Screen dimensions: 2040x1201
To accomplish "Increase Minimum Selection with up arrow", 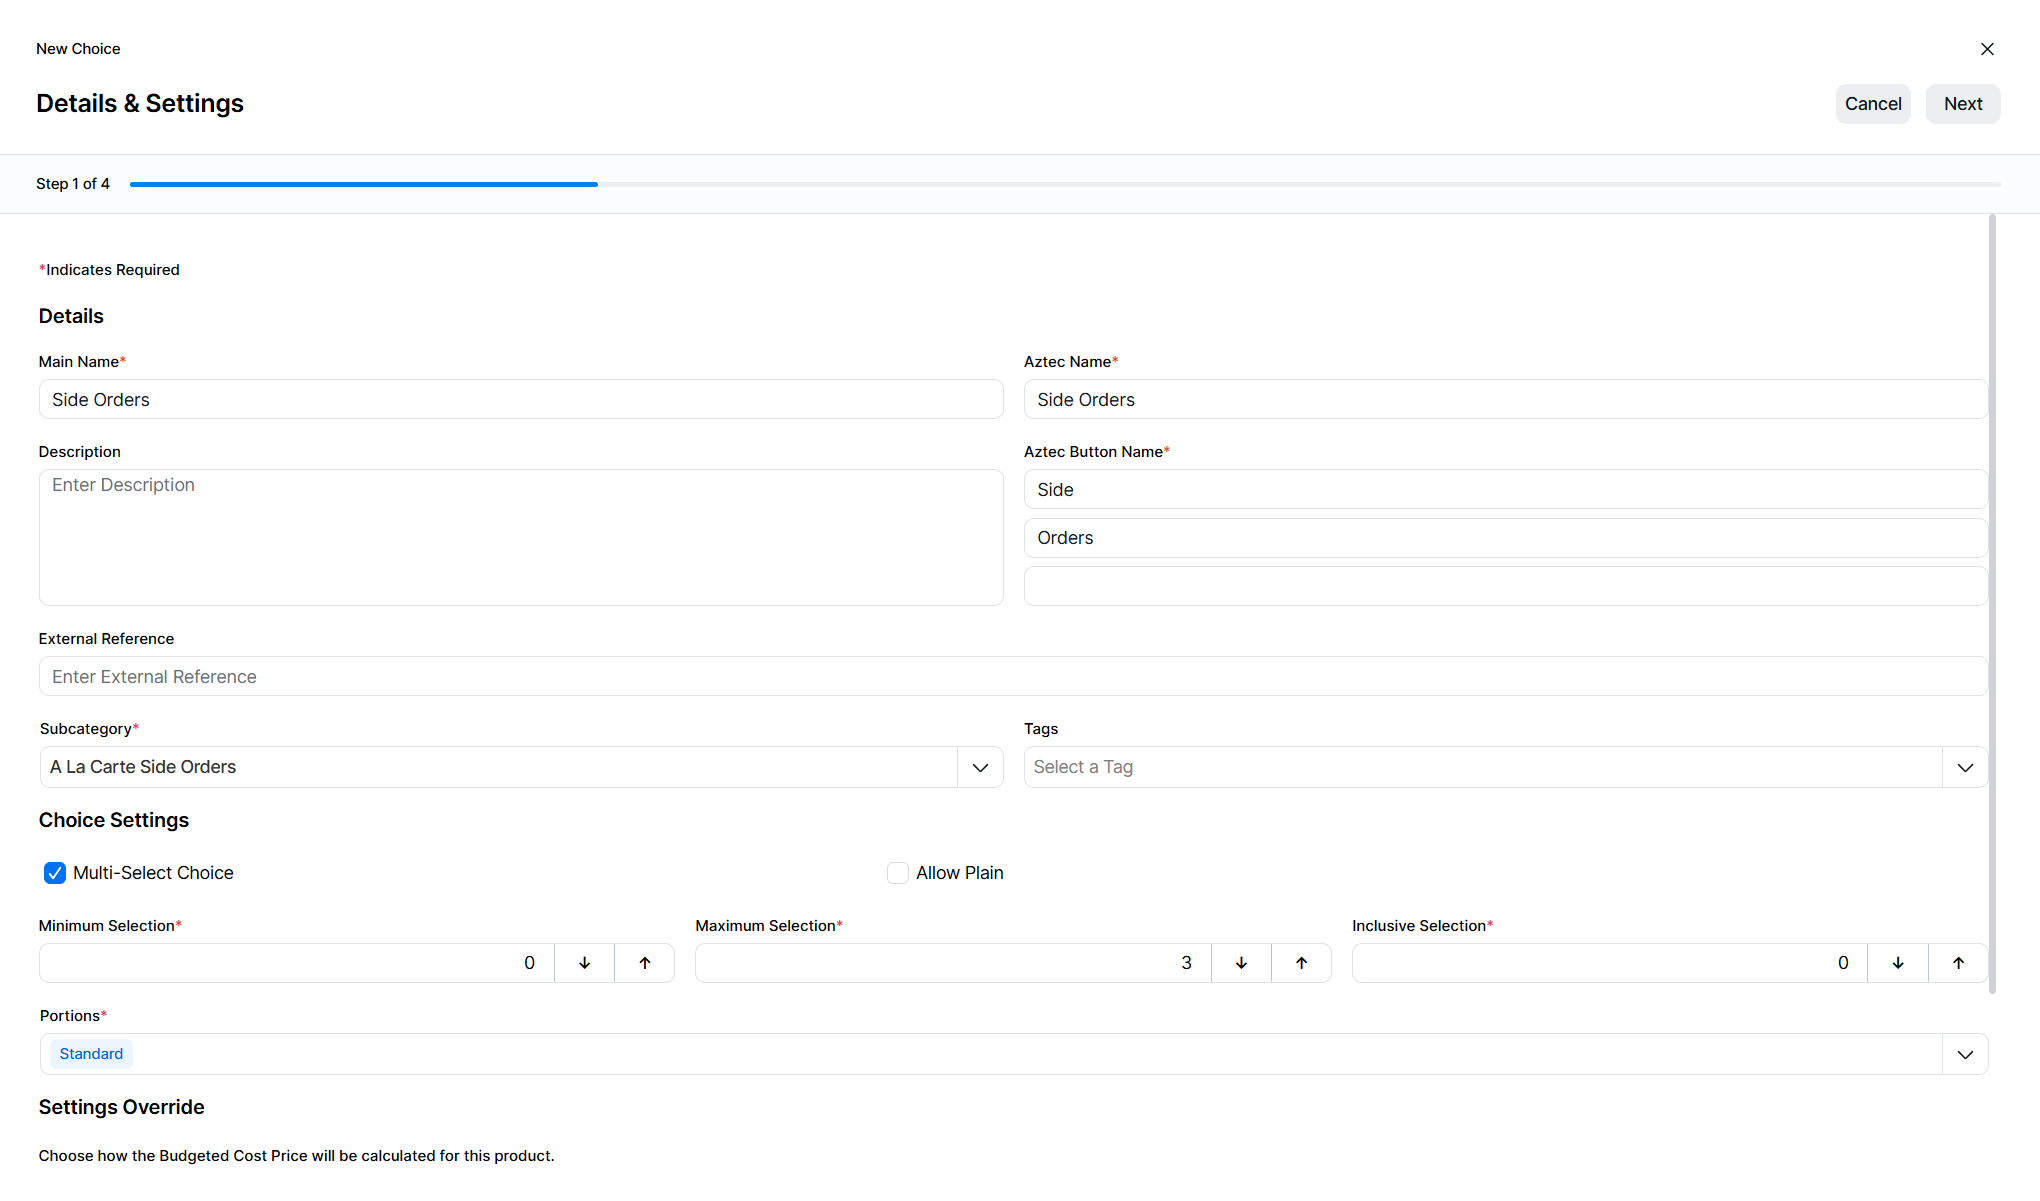I will click(645, 963).
